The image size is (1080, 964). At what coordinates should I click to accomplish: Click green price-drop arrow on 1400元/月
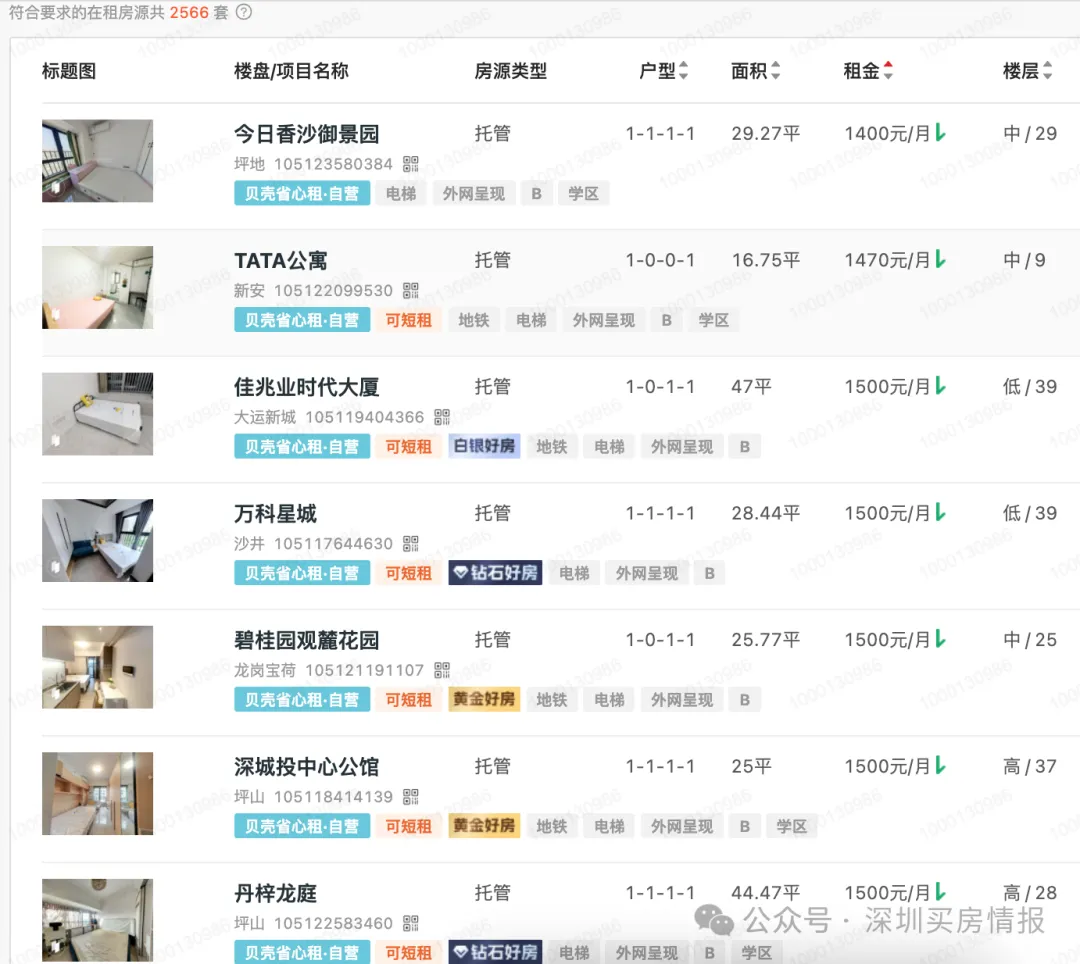(x=941, y=133)
